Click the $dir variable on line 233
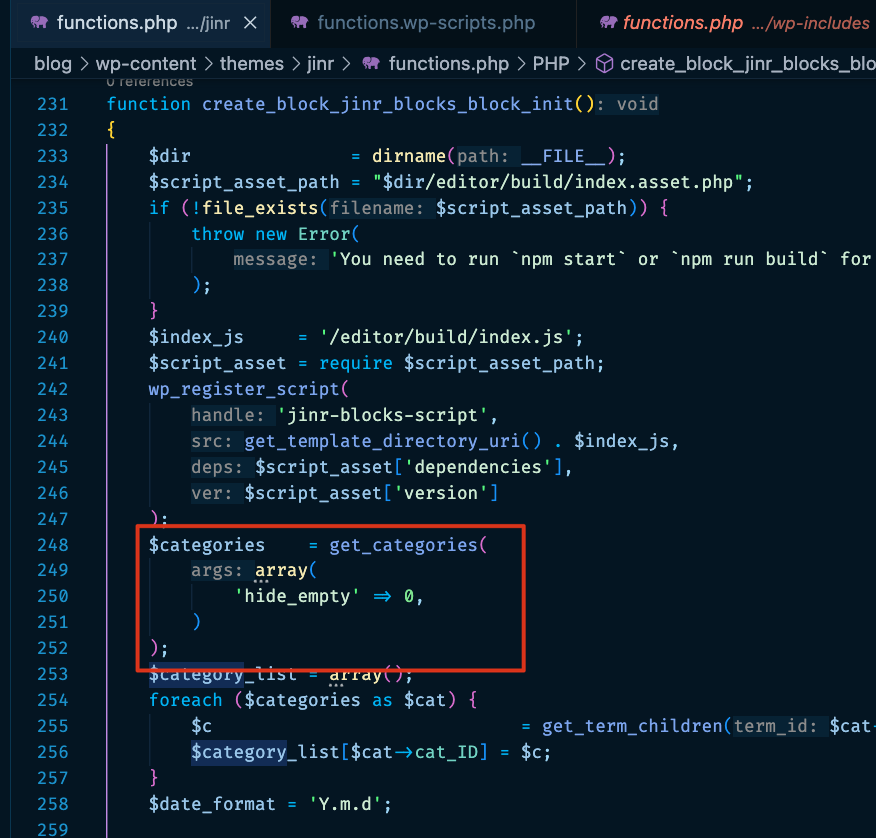 (170, 156)
